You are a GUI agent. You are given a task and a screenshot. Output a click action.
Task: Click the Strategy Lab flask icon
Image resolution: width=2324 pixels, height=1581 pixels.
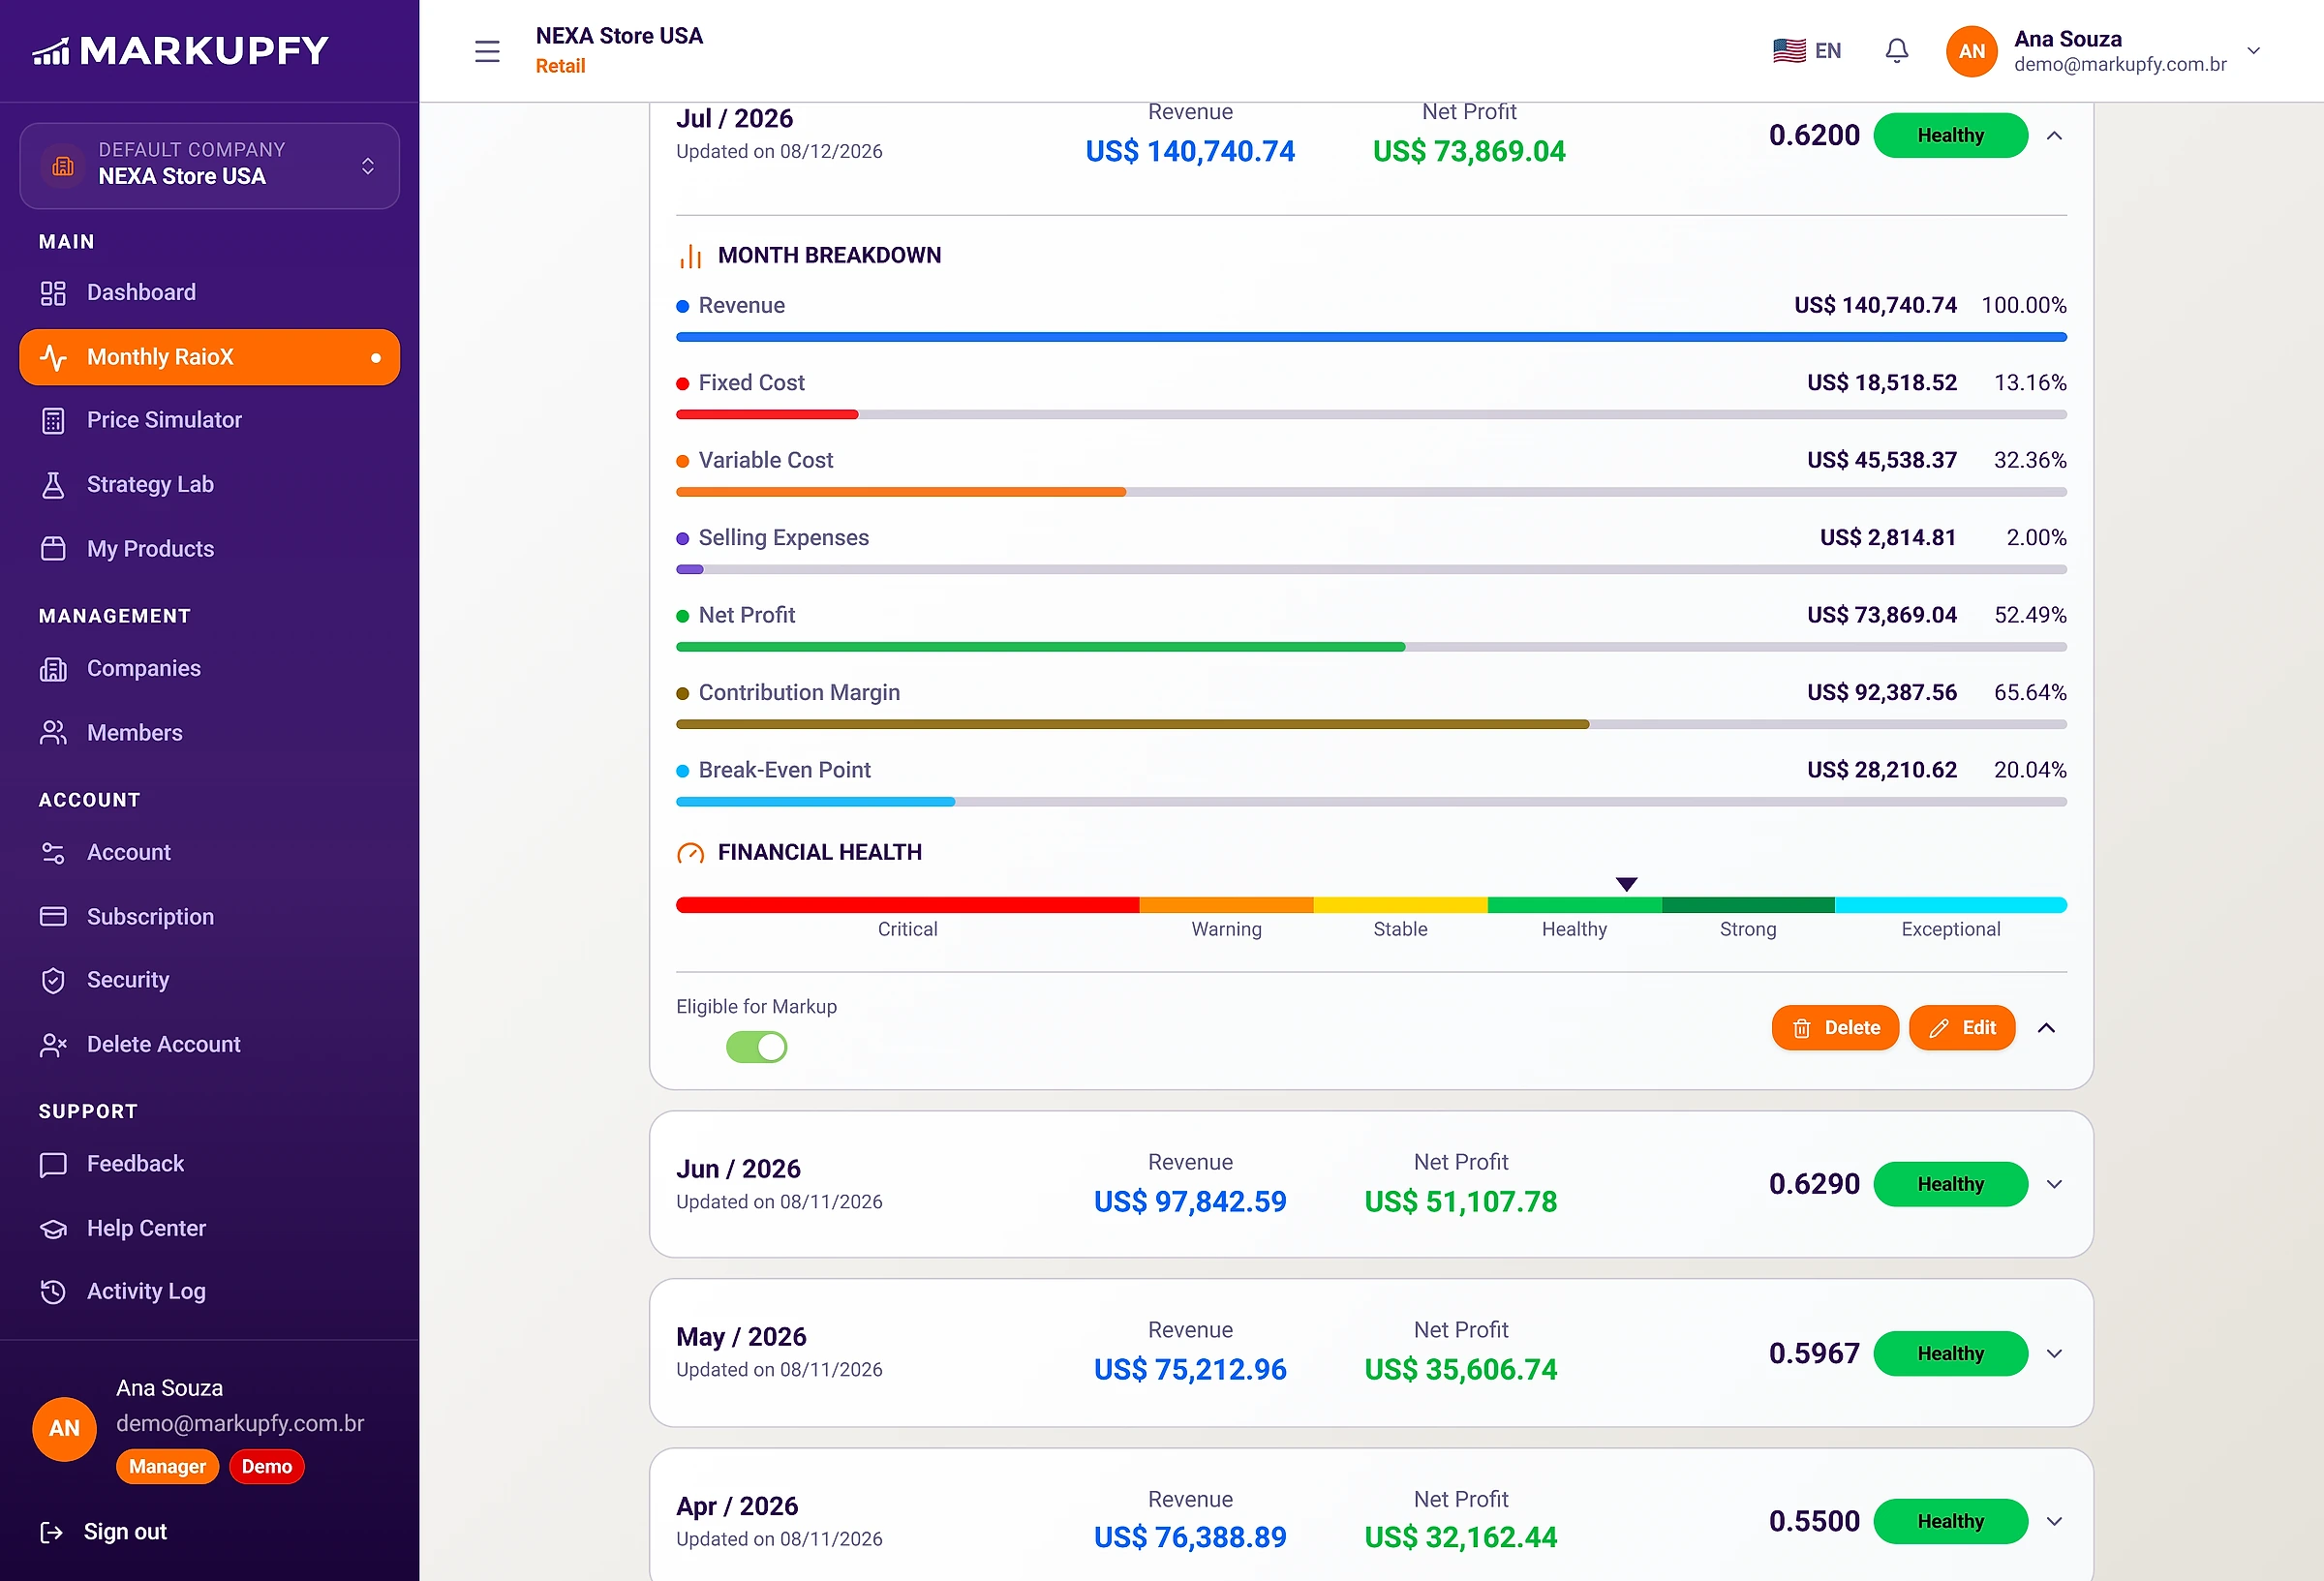(x=53, y=485)
